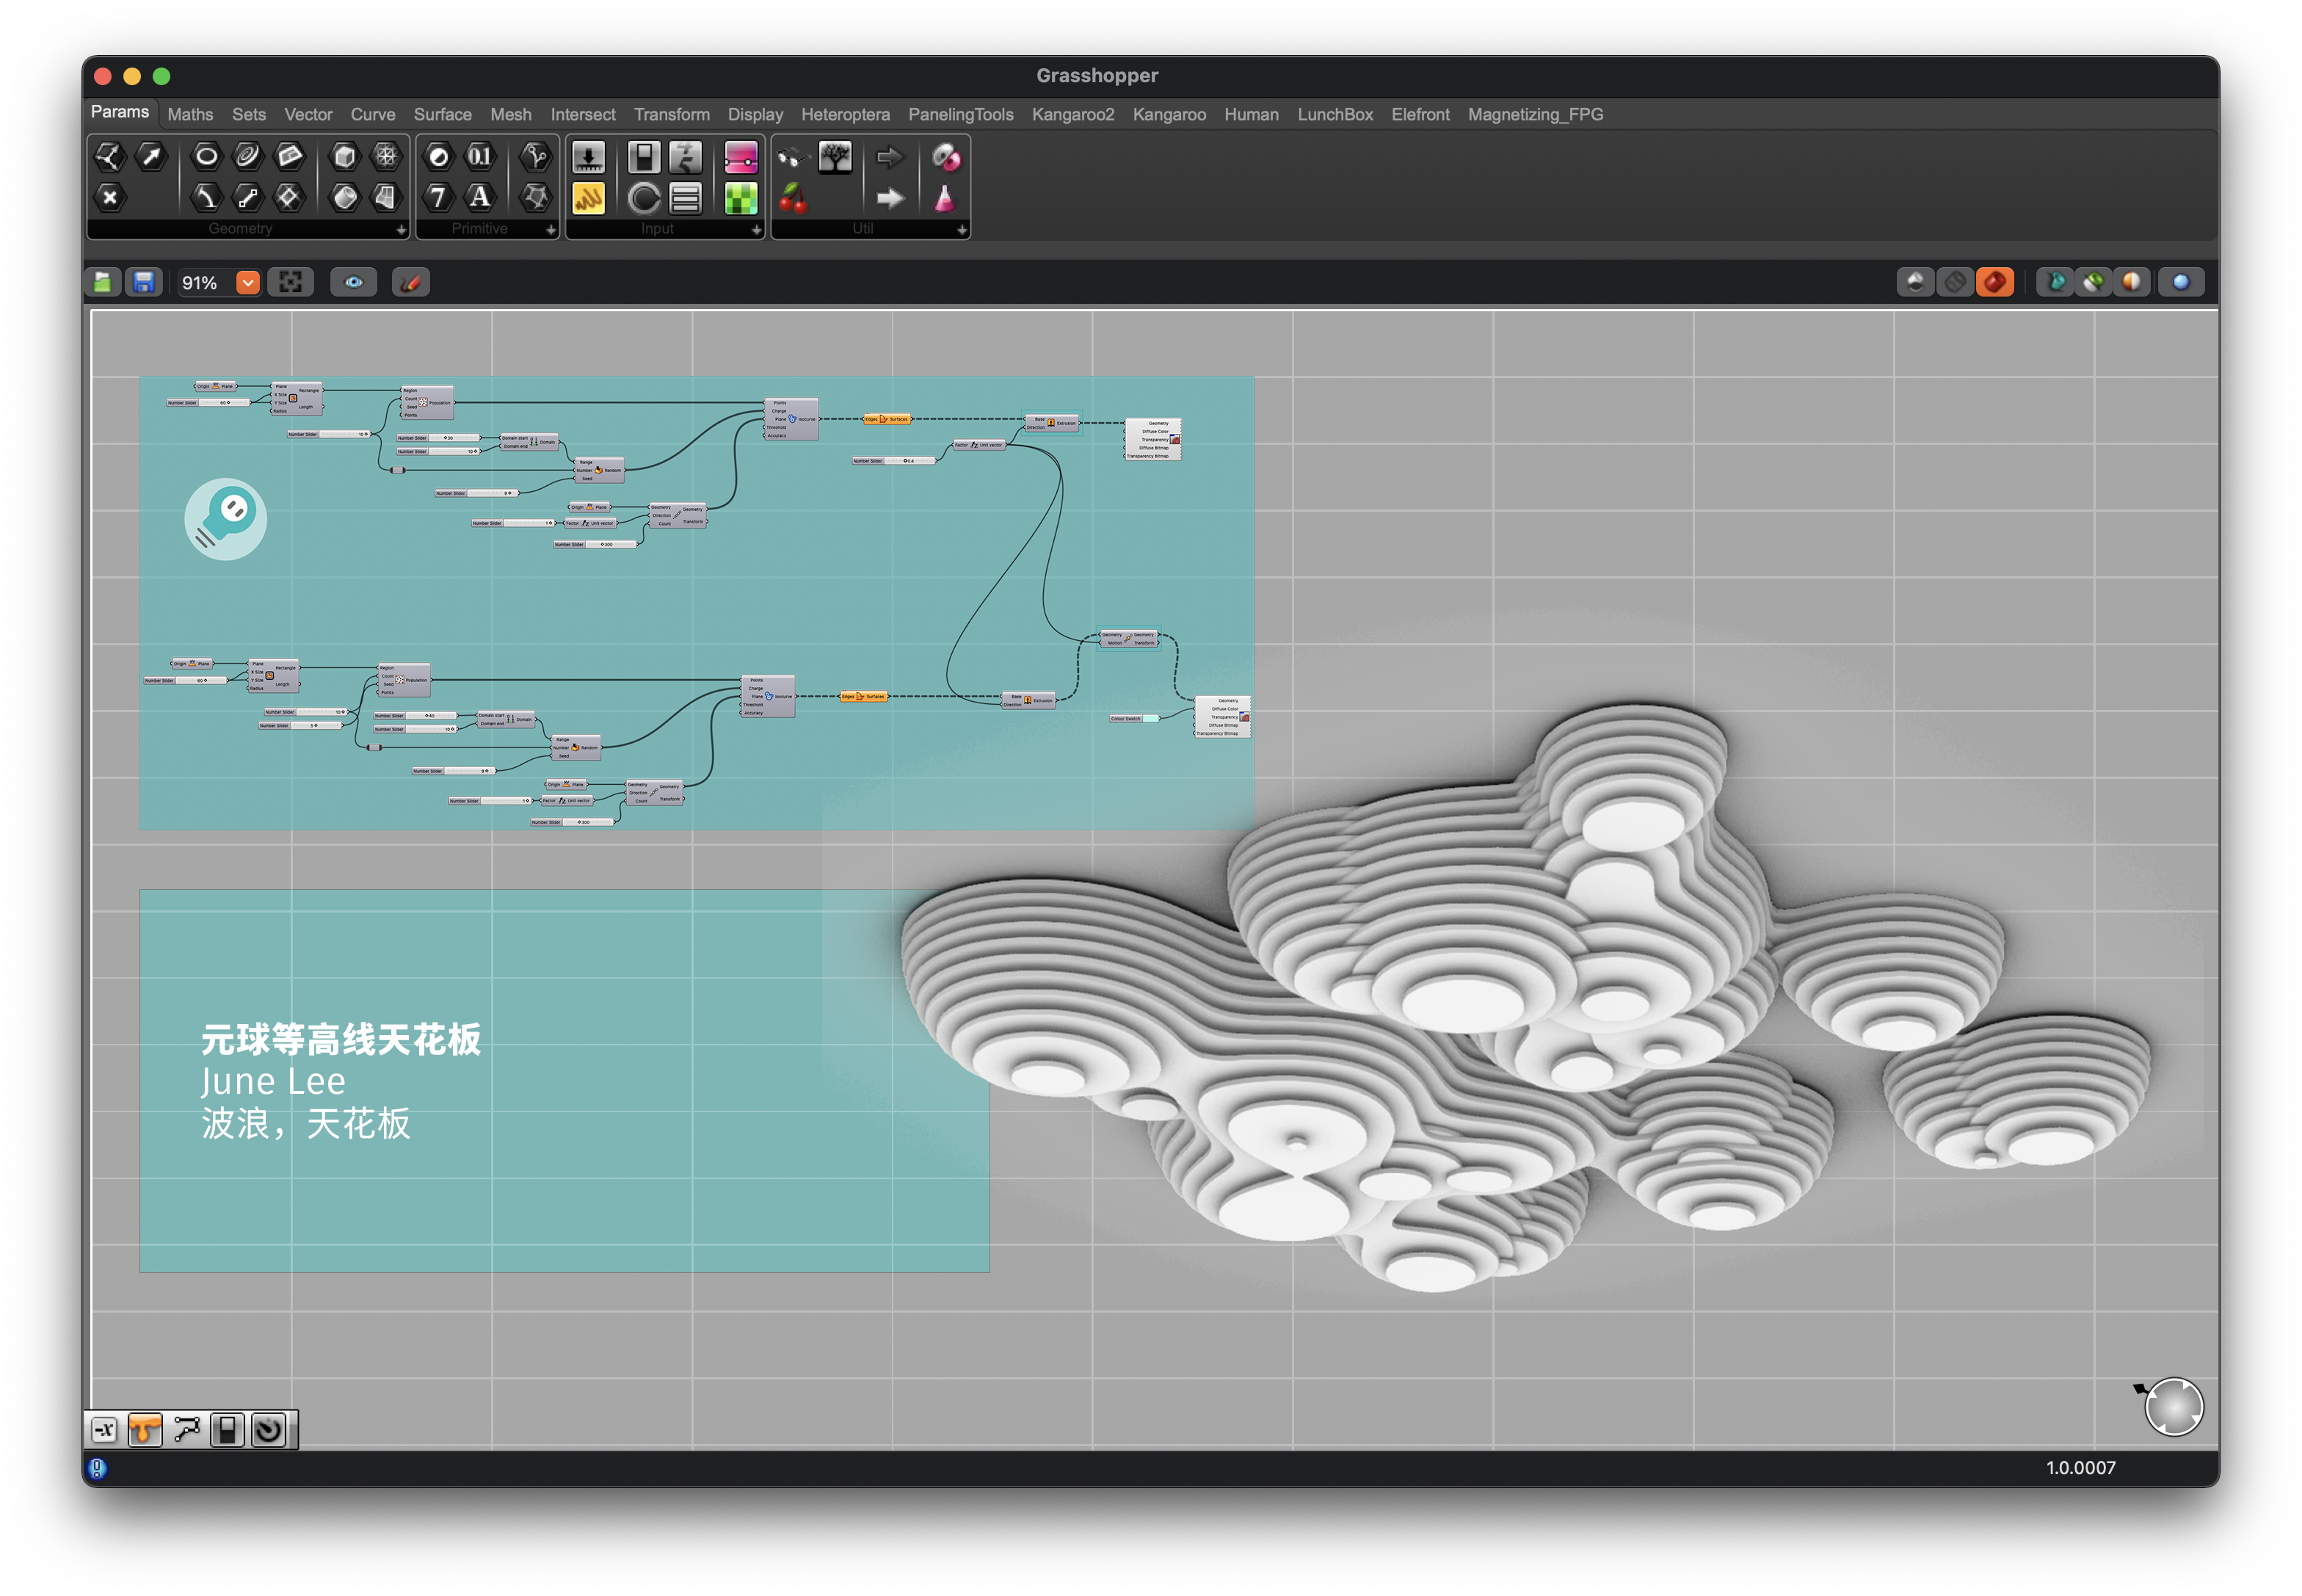This screenshot has height=1596, width=2302.
Task: Click the zoom extents button
Action: pos(290,283)
